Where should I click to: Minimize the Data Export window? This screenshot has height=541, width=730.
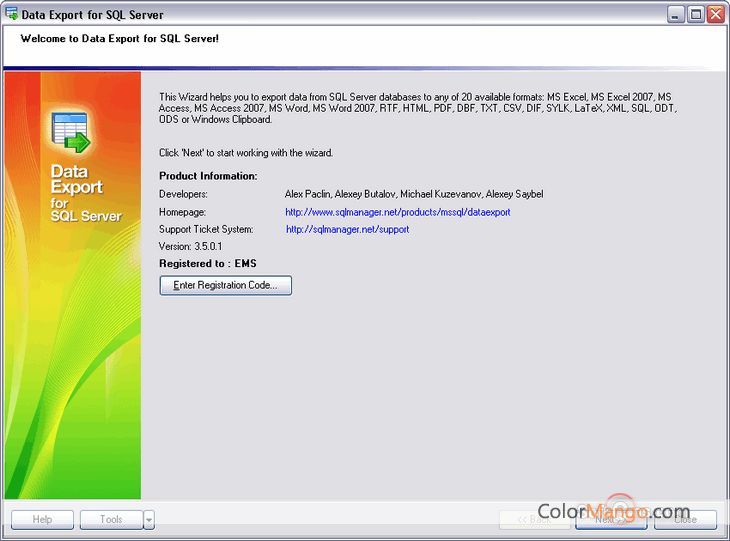(x=676, y=14)
